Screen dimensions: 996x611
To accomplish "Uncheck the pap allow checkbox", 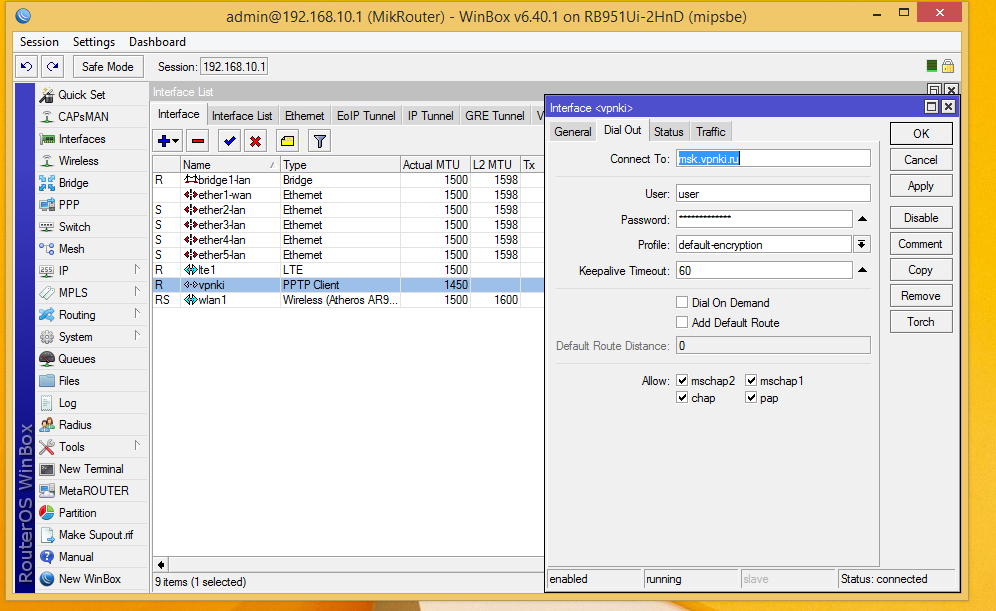I will tap(751, 398).
